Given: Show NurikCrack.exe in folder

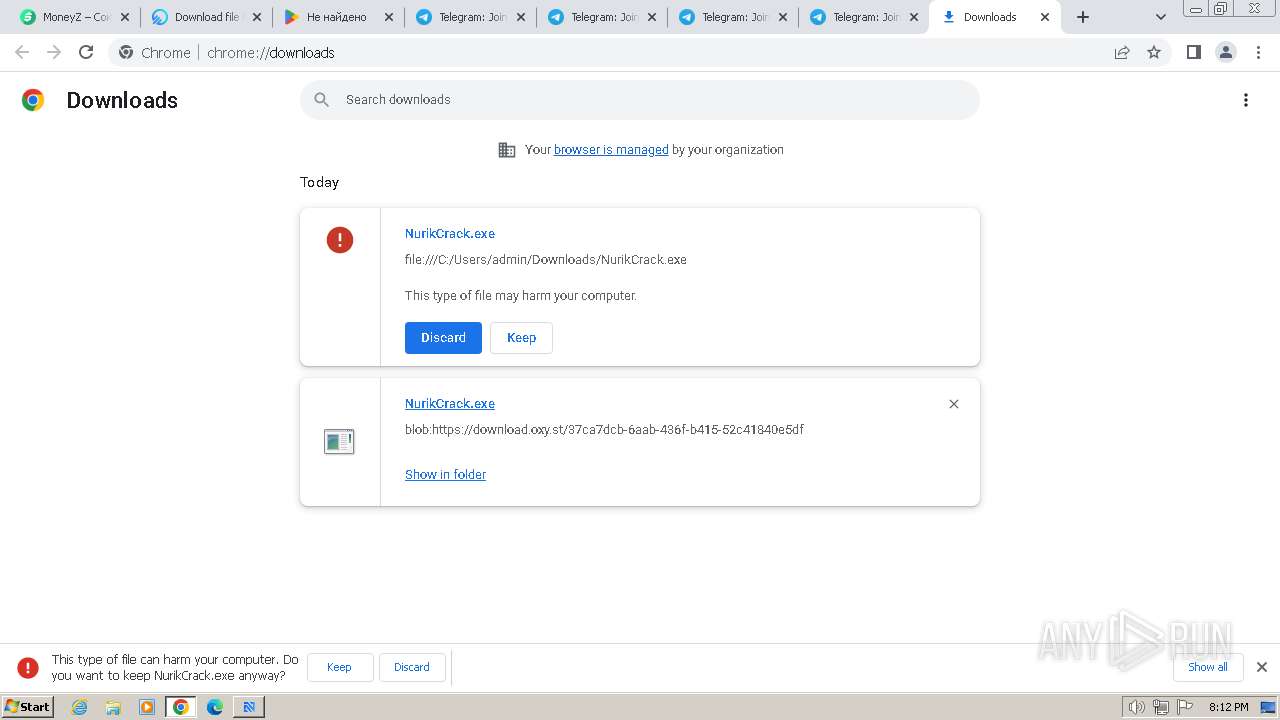Looking at the screenshot, I should [445, 474].
